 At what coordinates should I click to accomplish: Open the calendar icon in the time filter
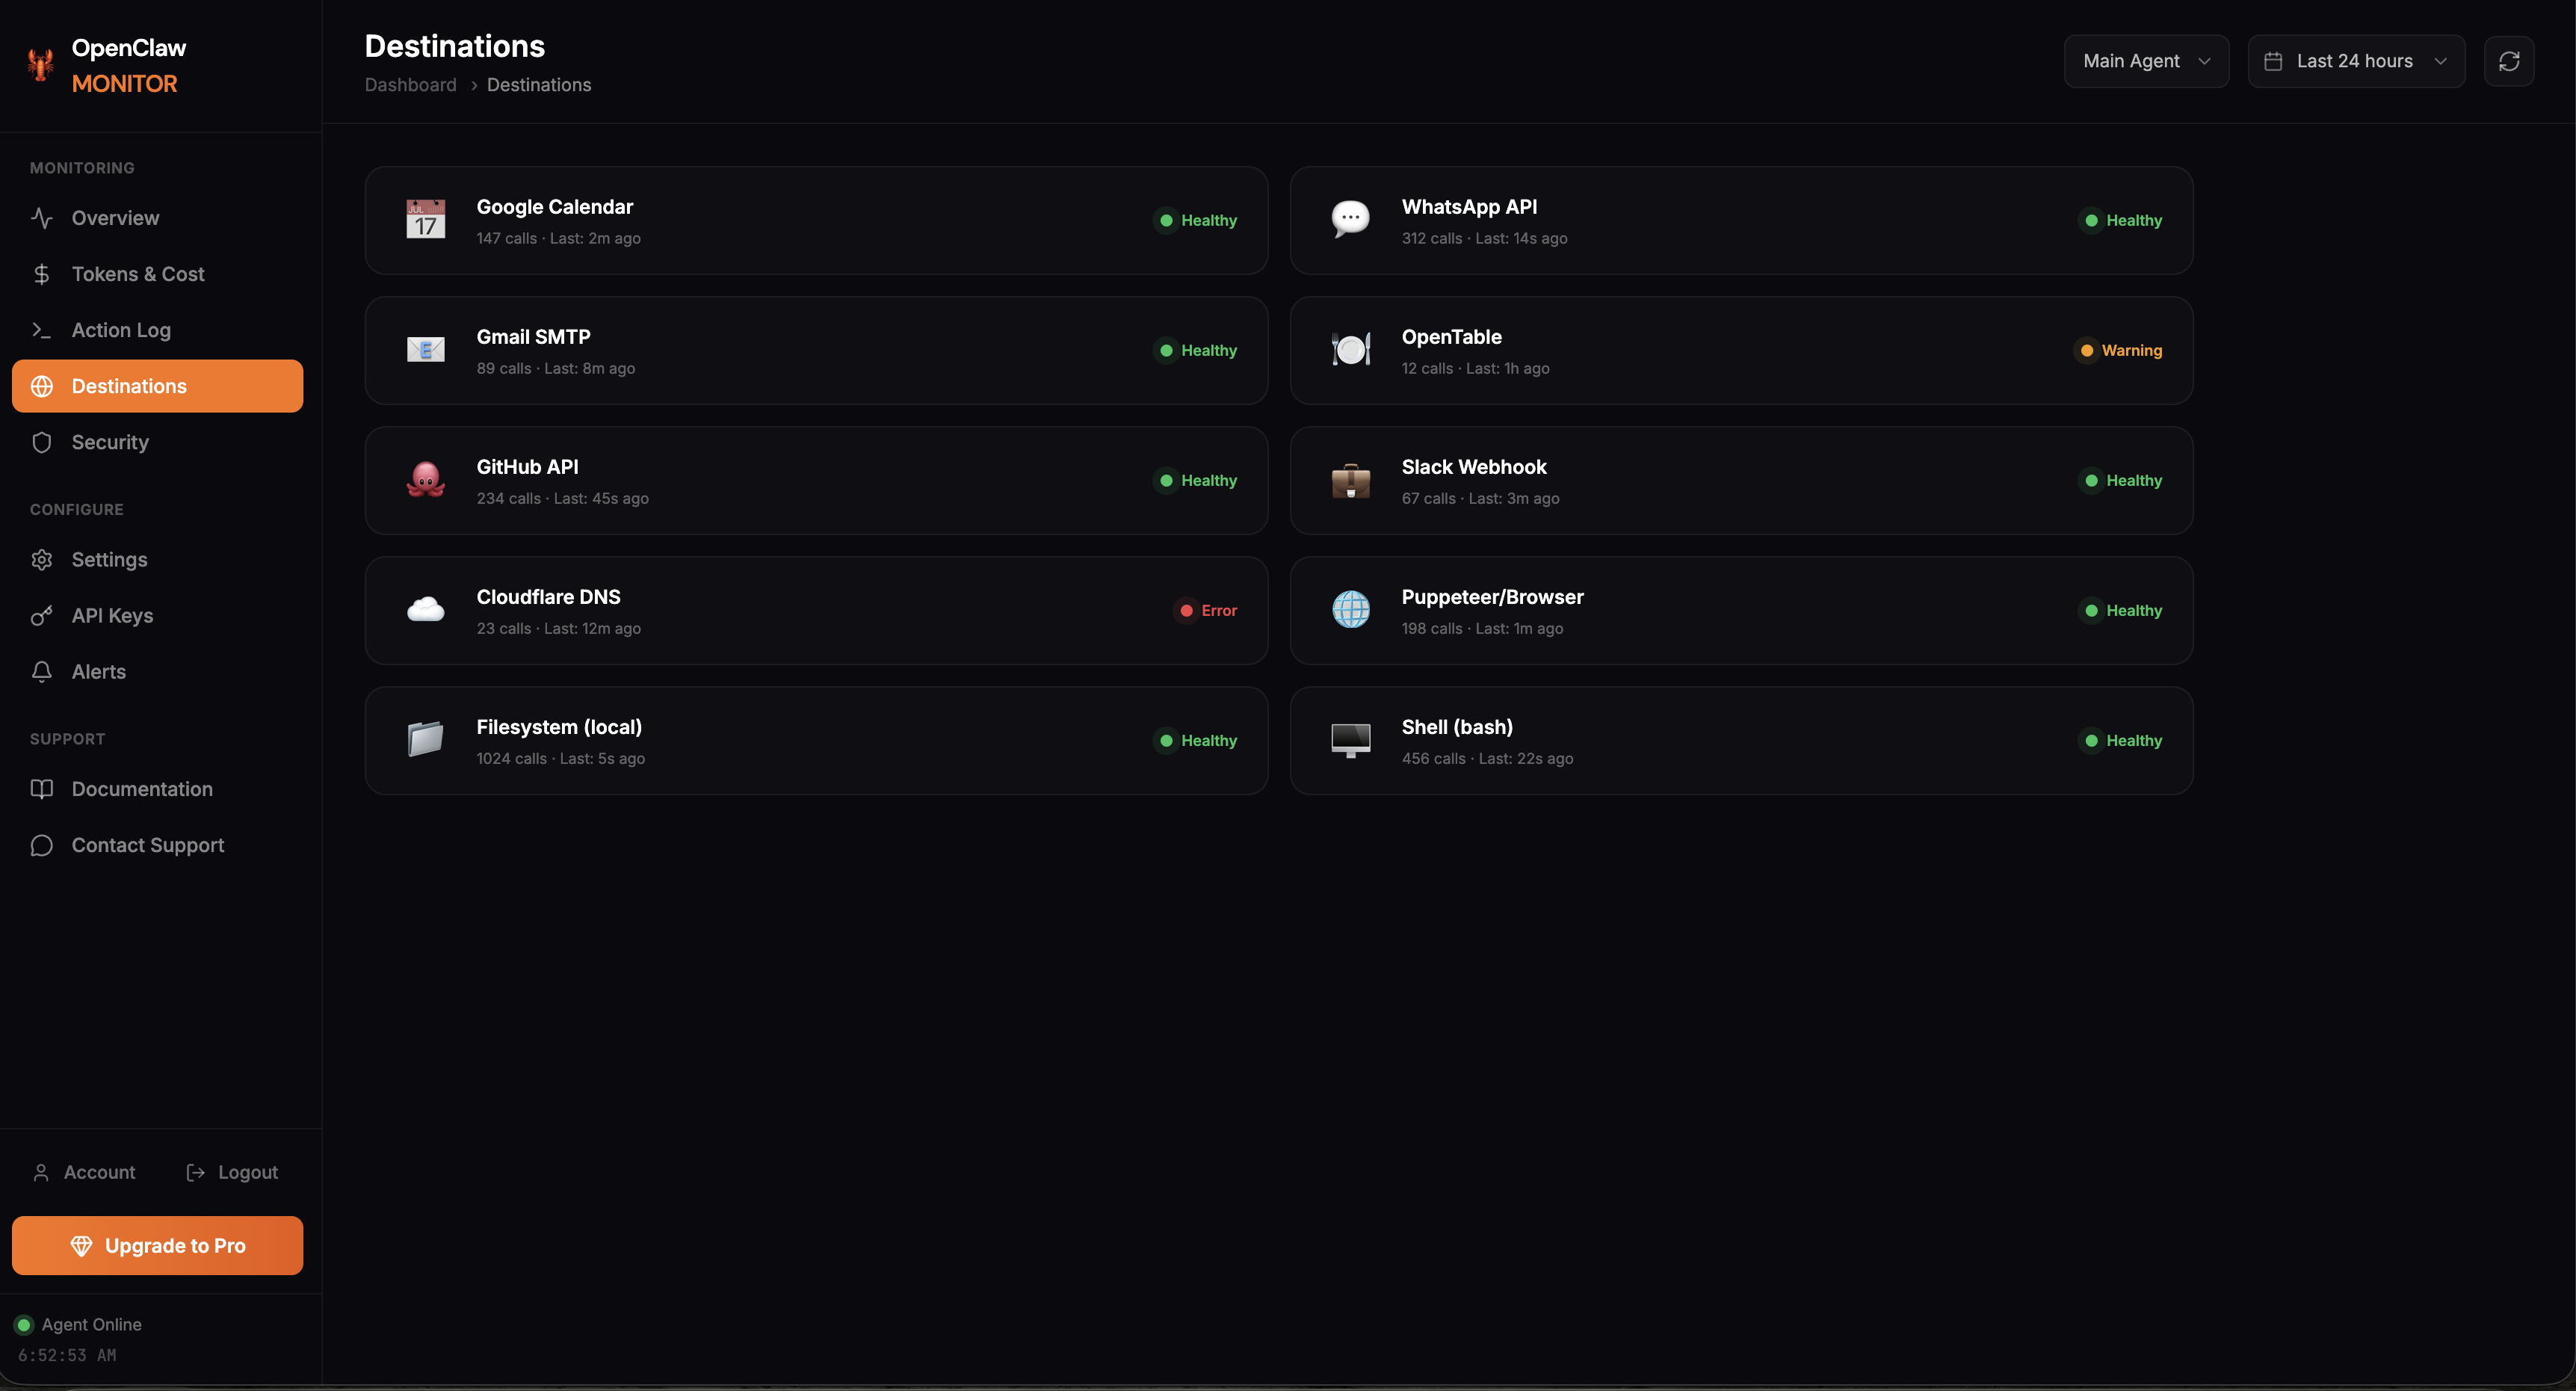pos(2275,61)
